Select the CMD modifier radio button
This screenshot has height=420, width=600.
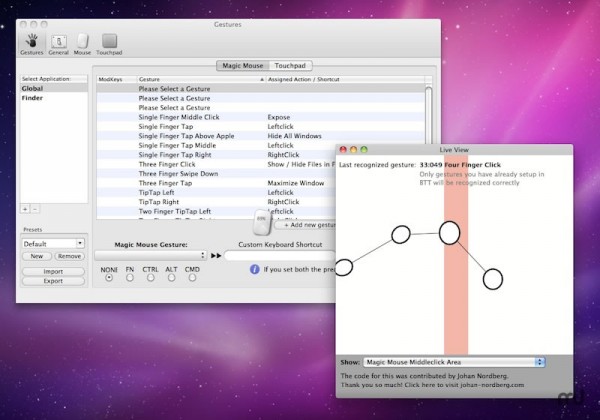pos(192,278)
